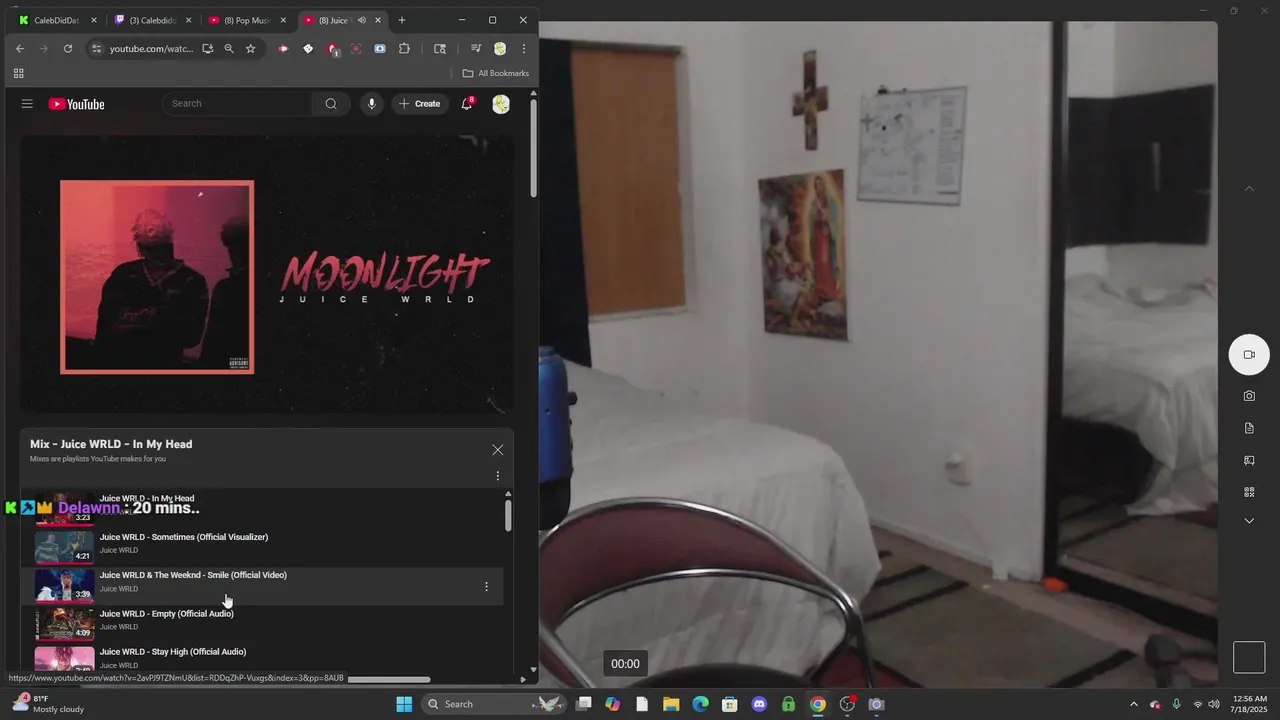Open the Chrome tab-search / lens icon
Screen dimensions: 1280x720
(x=440, y=48)
